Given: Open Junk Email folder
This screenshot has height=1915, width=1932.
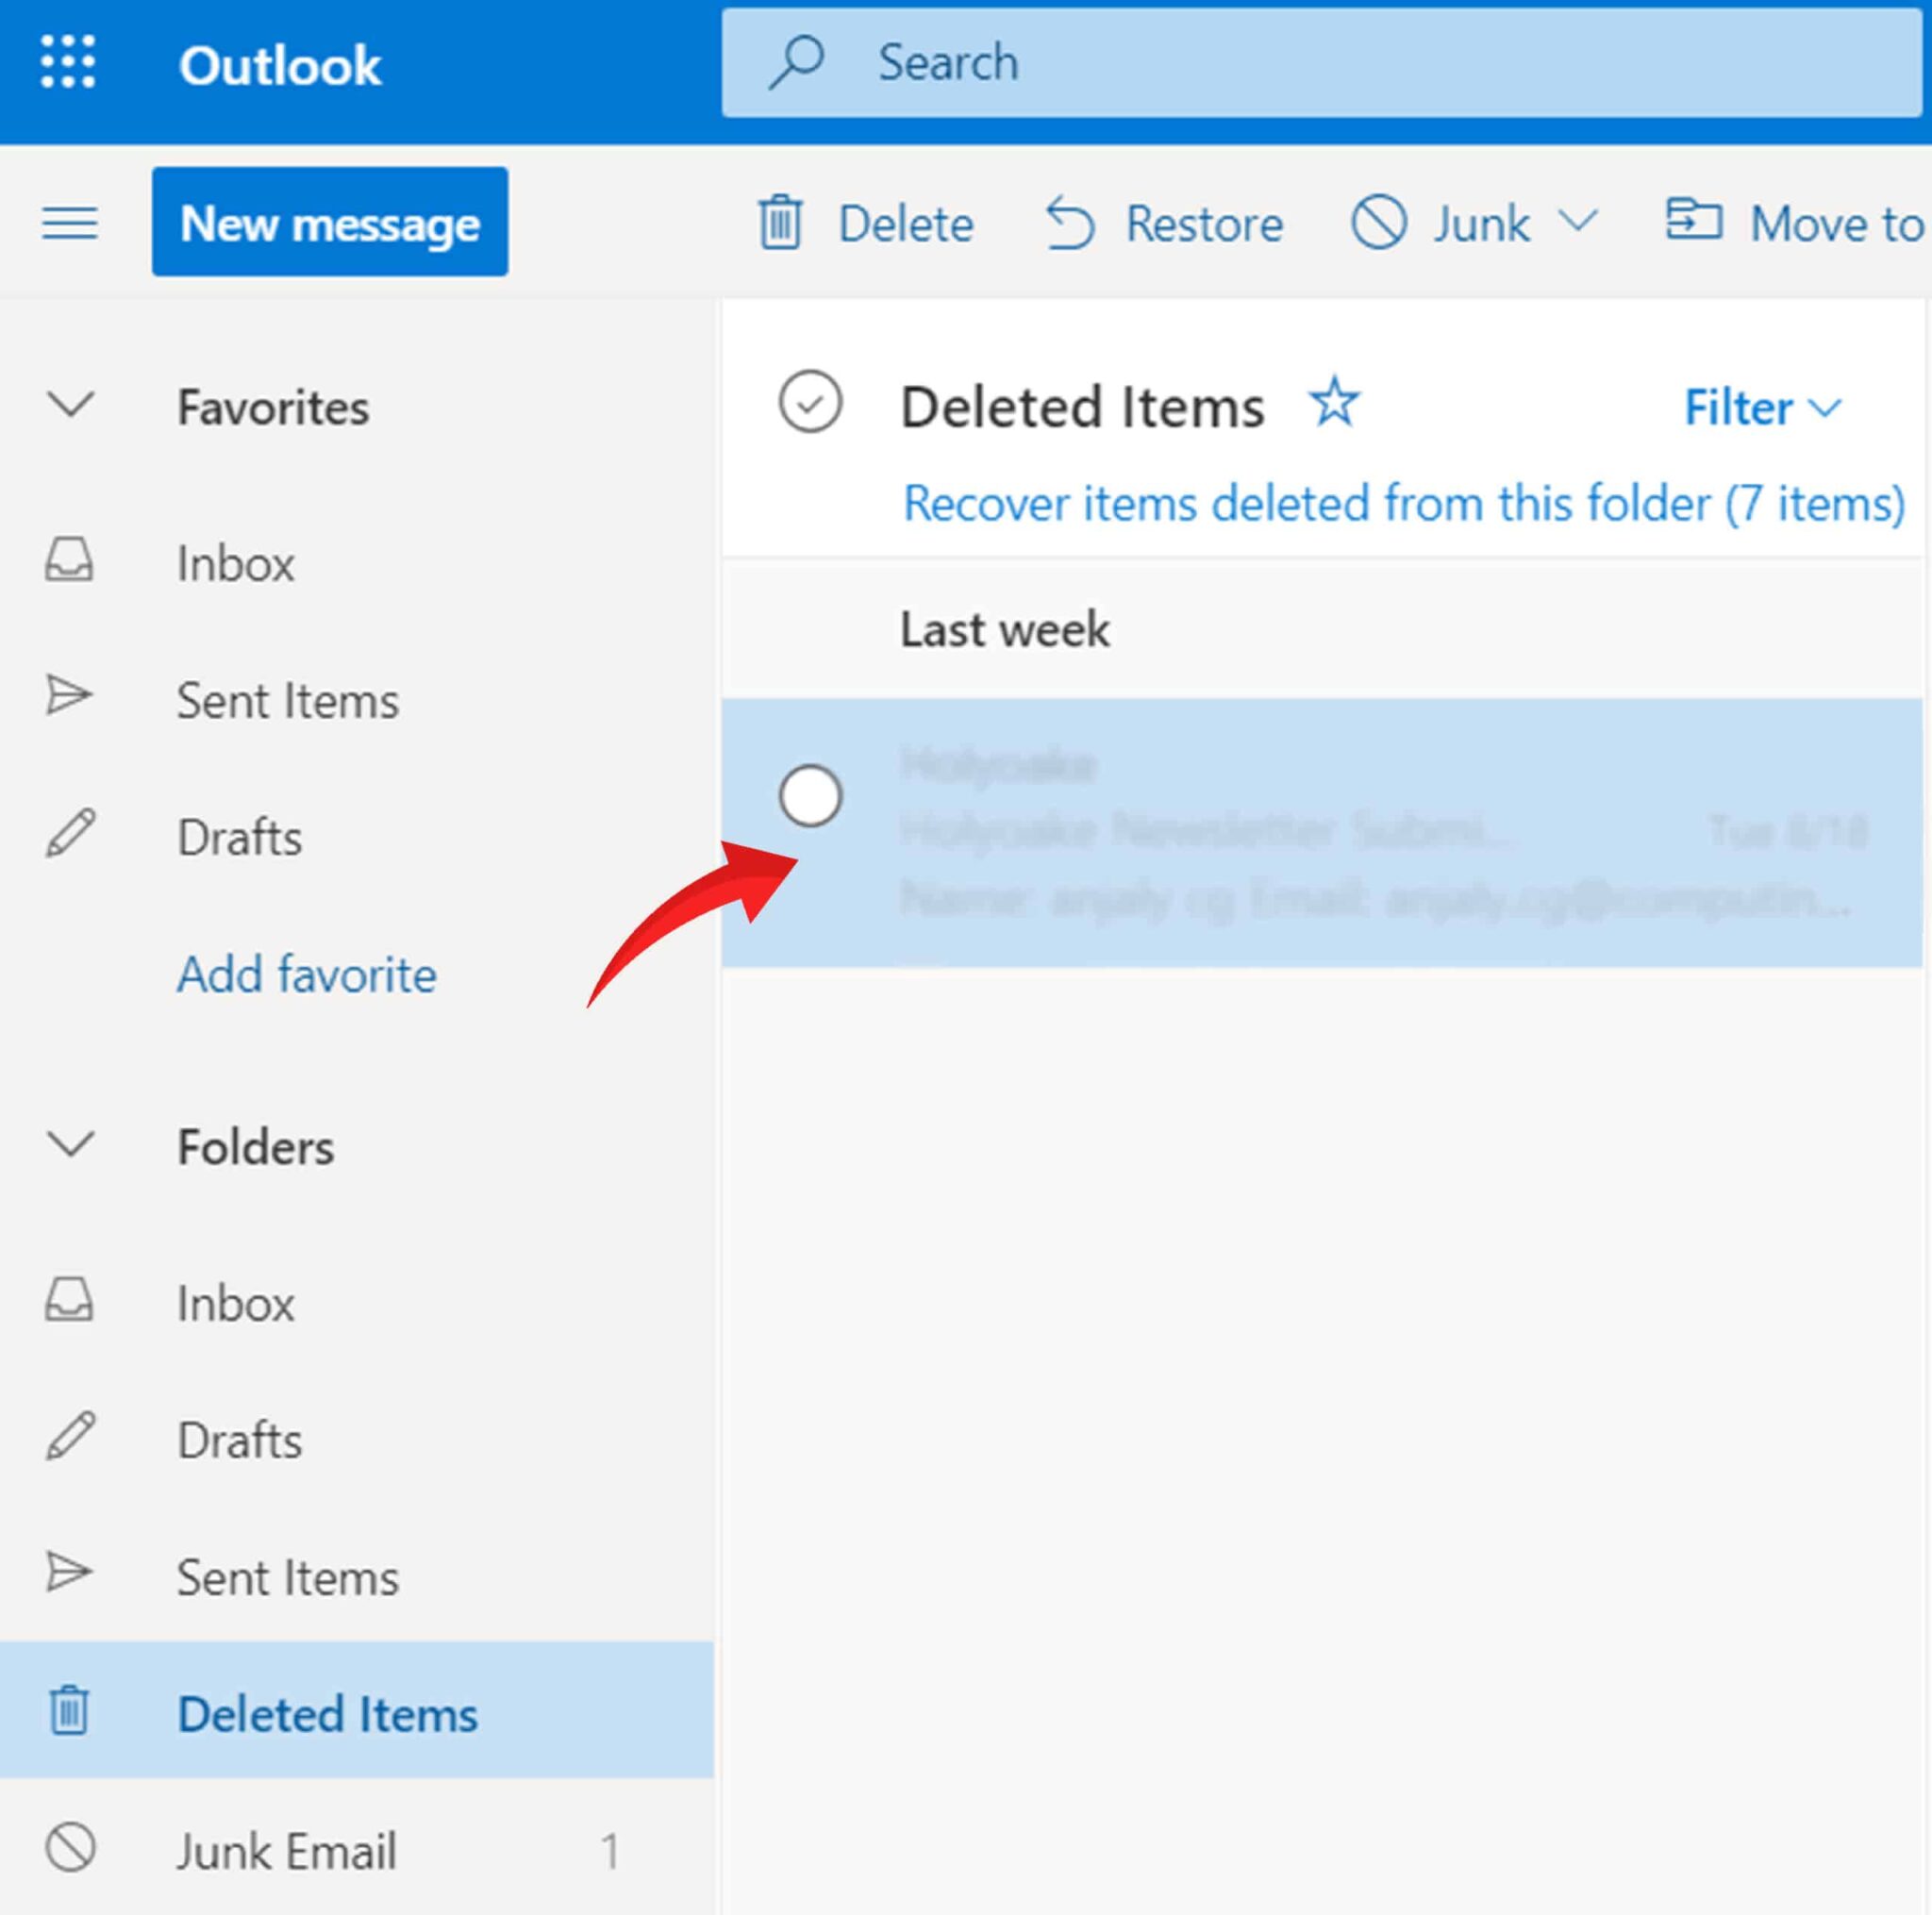Looking at the screenshot, I should (x=286, y=1850).
